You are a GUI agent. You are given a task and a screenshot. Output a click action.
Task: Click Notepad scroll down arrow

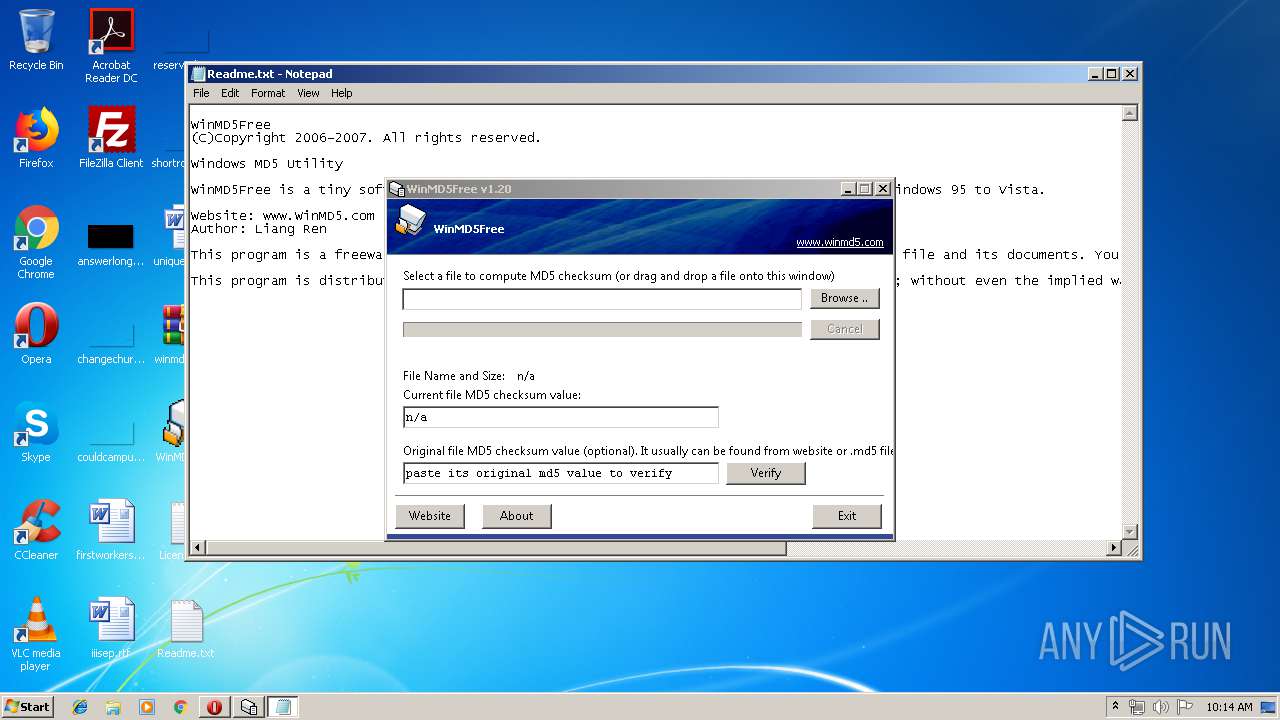pyautogui.click(x=1130, y=532)
